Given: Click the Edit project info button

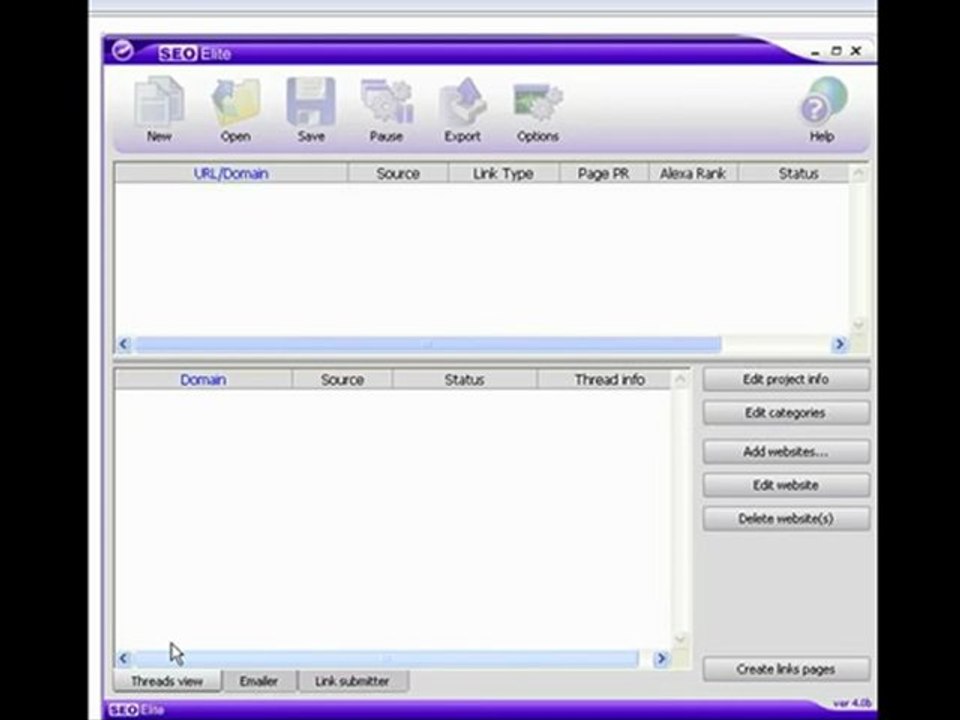Looking at the screenshot, I should pos(786,379).
